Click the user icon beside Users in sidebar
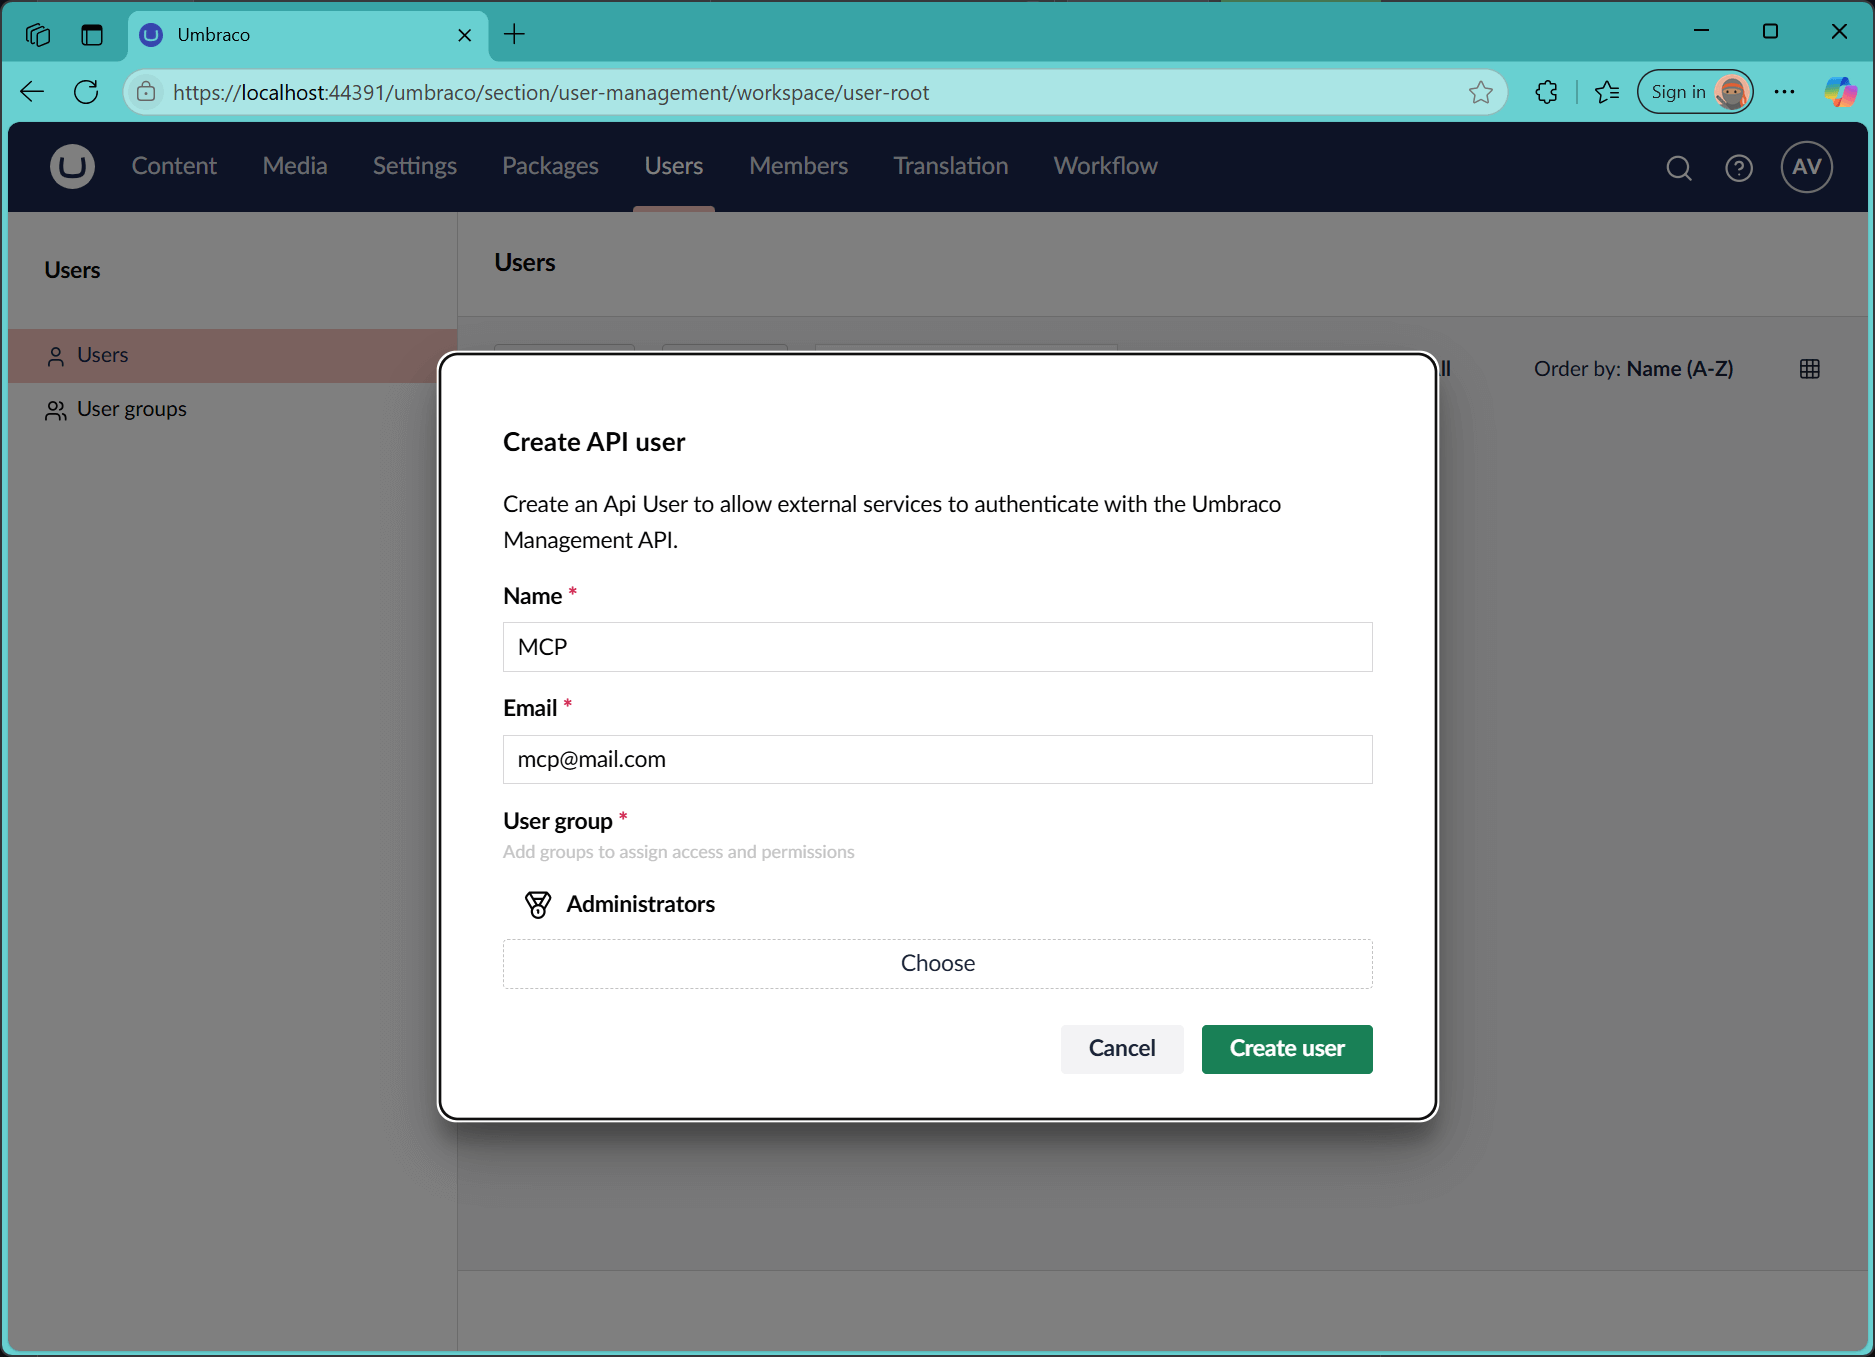 pyautogui.click(x=56, y=356)
